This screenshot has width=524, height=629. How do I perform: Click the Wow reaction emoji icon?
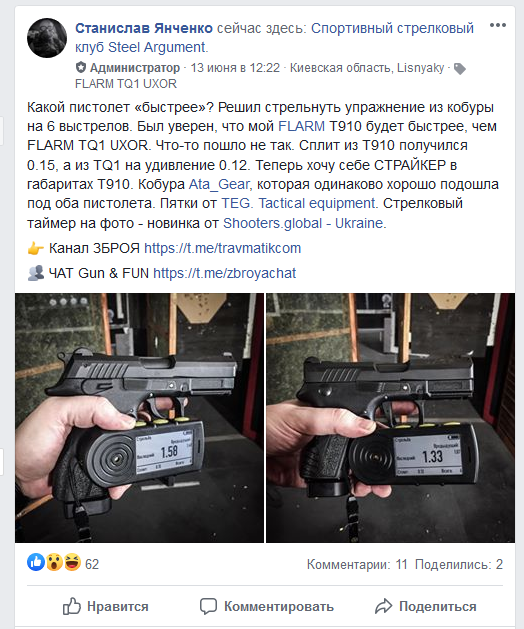[54, 562]
